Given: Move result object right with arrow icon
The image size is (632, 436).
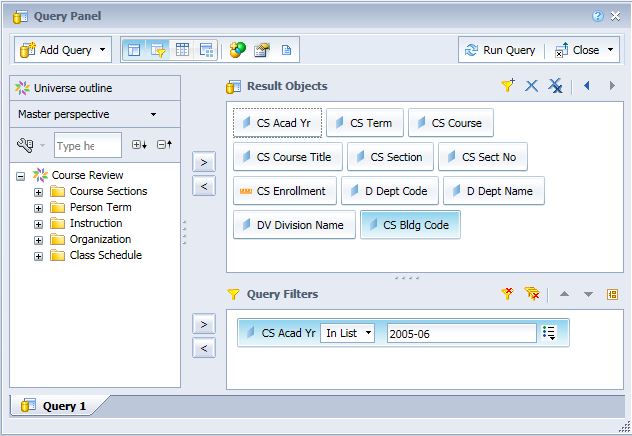Looking at the screenshot, I should [x=612, y=85].
